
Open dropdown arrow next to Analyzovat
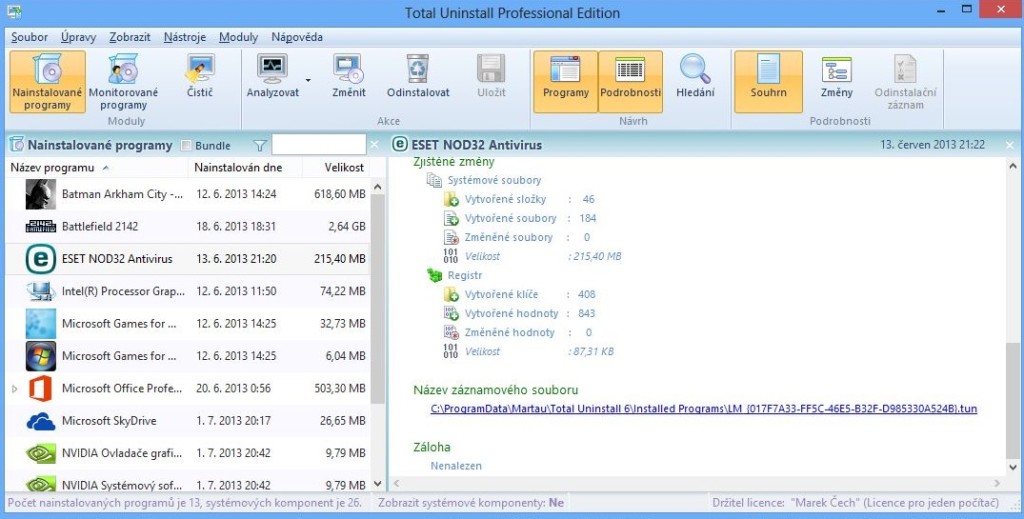308,81
